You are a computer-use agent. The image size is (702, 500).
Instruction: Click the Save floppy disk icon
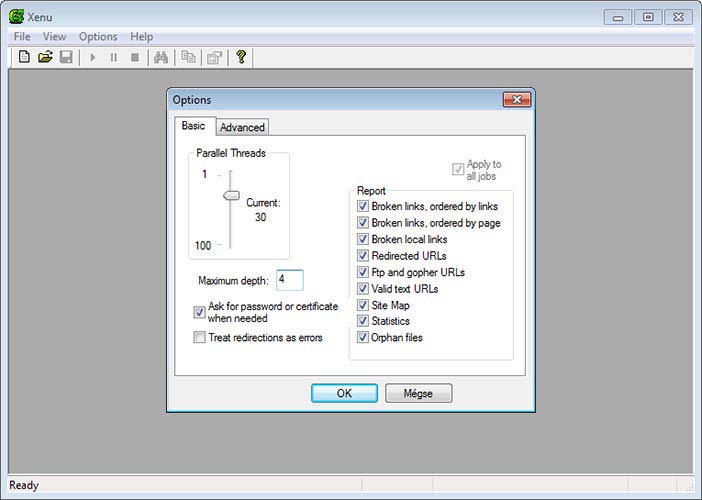[66, 57]
